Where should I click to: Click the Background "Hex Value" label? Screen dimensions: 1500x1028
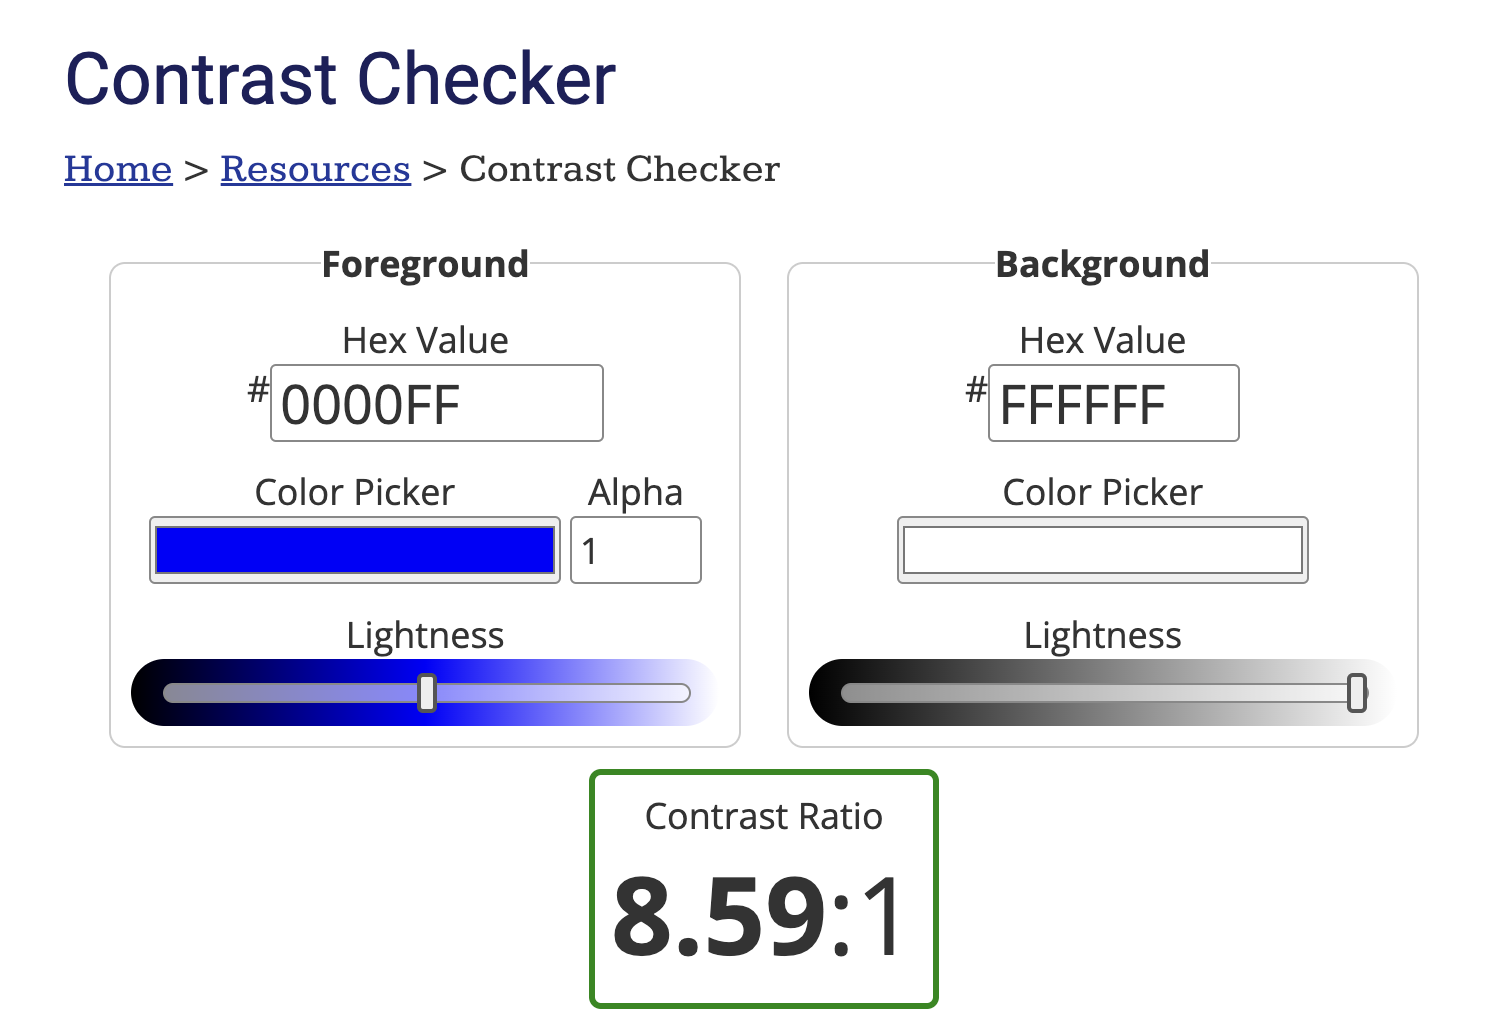point(1102,341)
